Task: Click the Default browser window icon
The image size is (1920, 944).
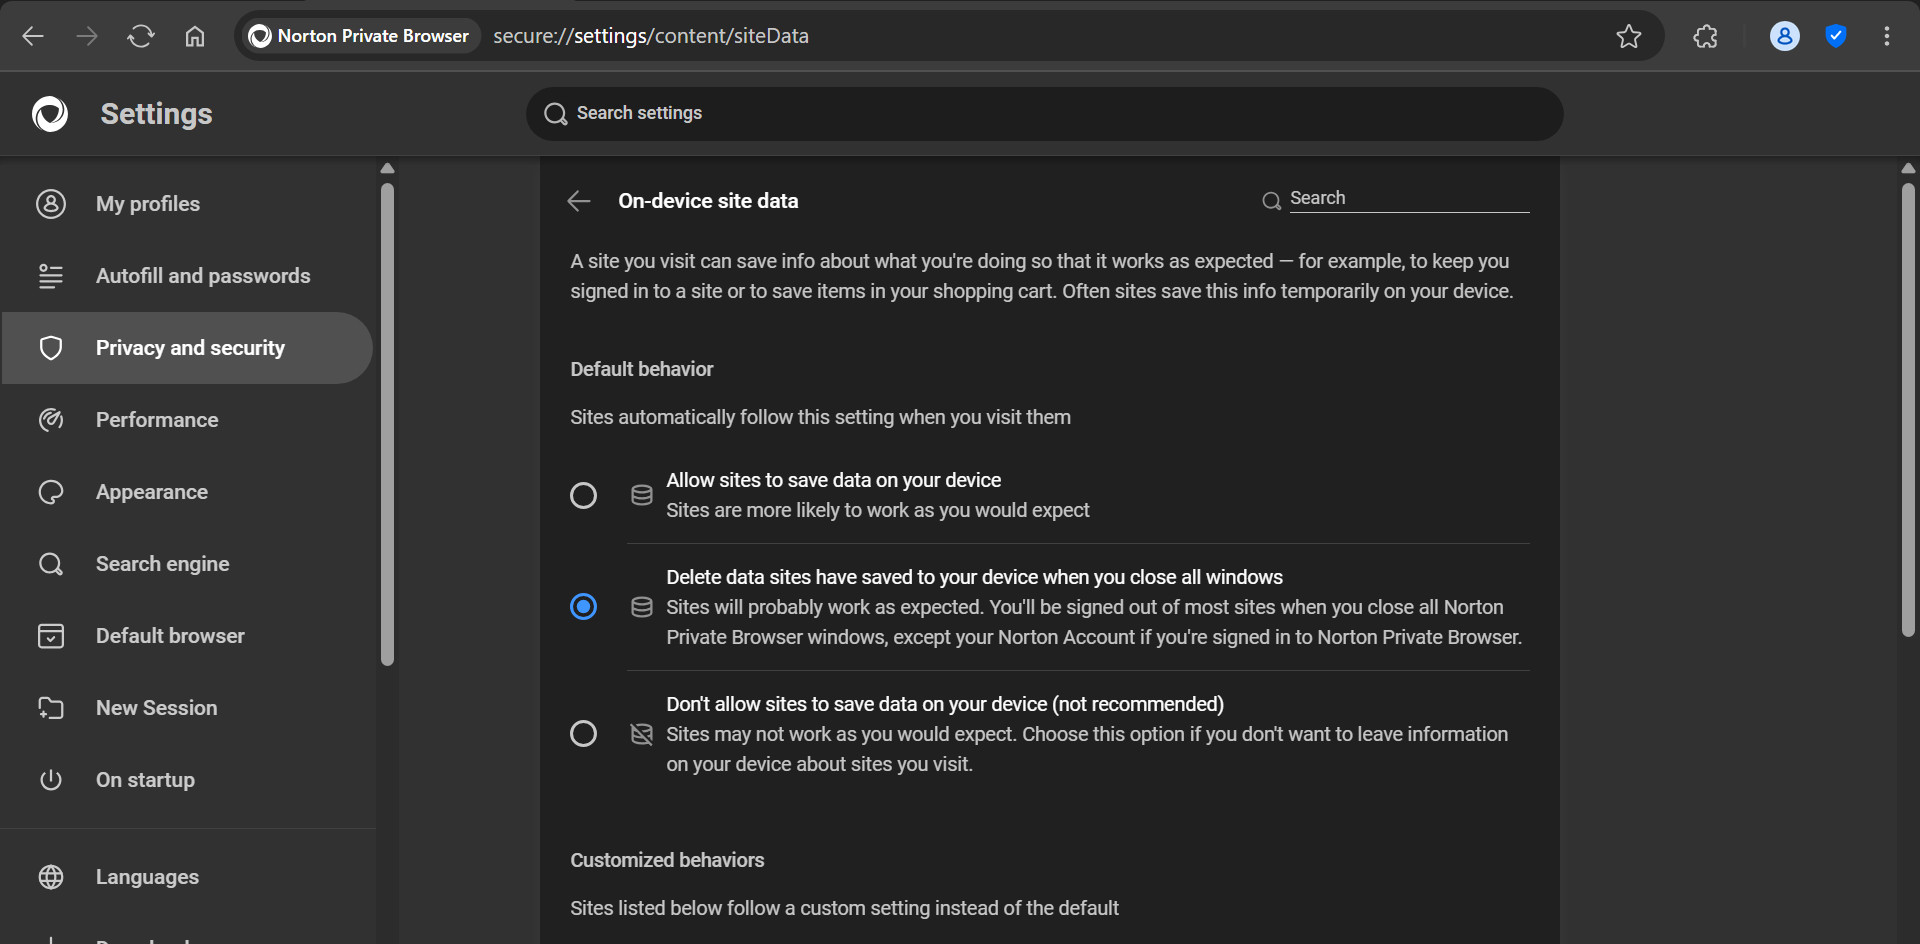Action: click(51, 636)
